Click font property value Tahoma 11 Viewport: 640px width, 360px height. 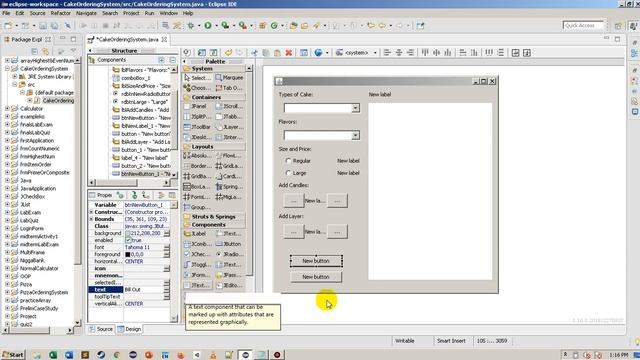(x=143, y=247)
